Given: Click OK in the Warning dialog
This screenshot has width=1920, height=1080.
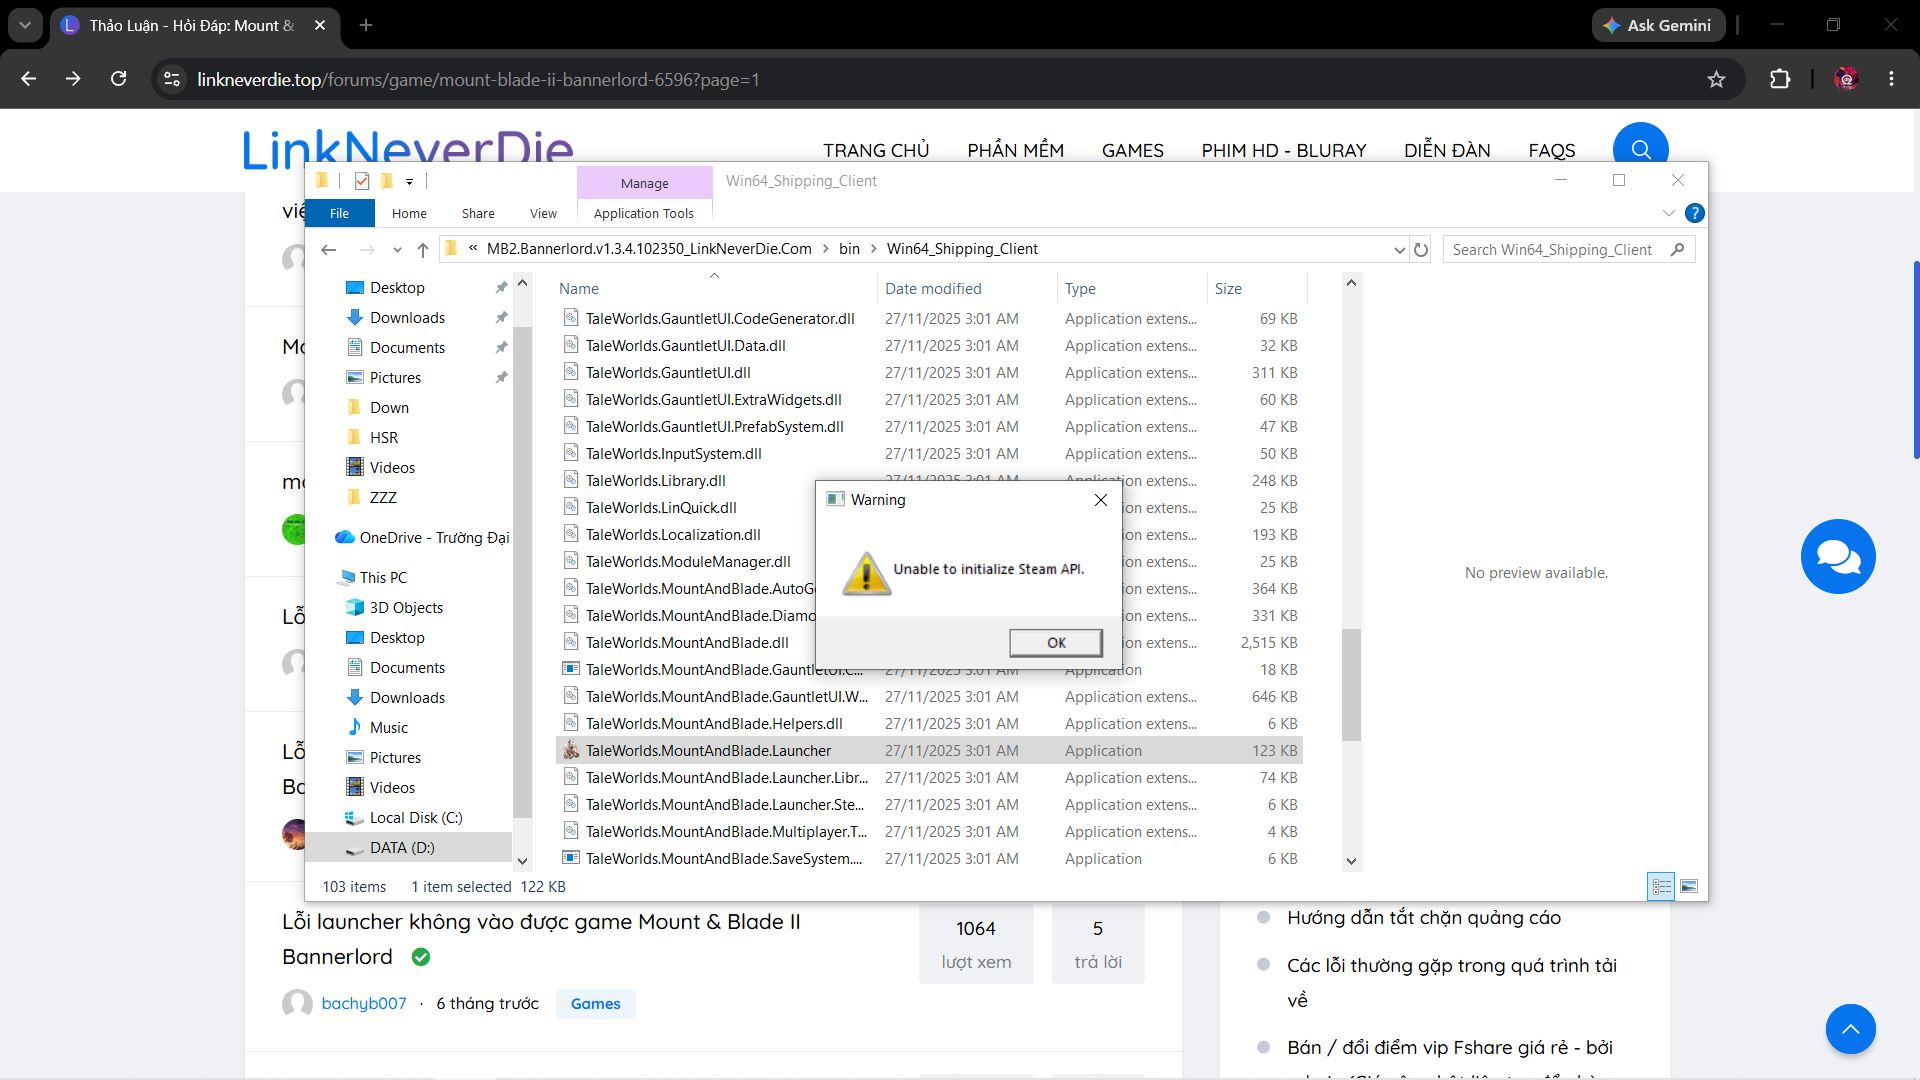Looking at the screenshot, I should [x=1056, y=642].
